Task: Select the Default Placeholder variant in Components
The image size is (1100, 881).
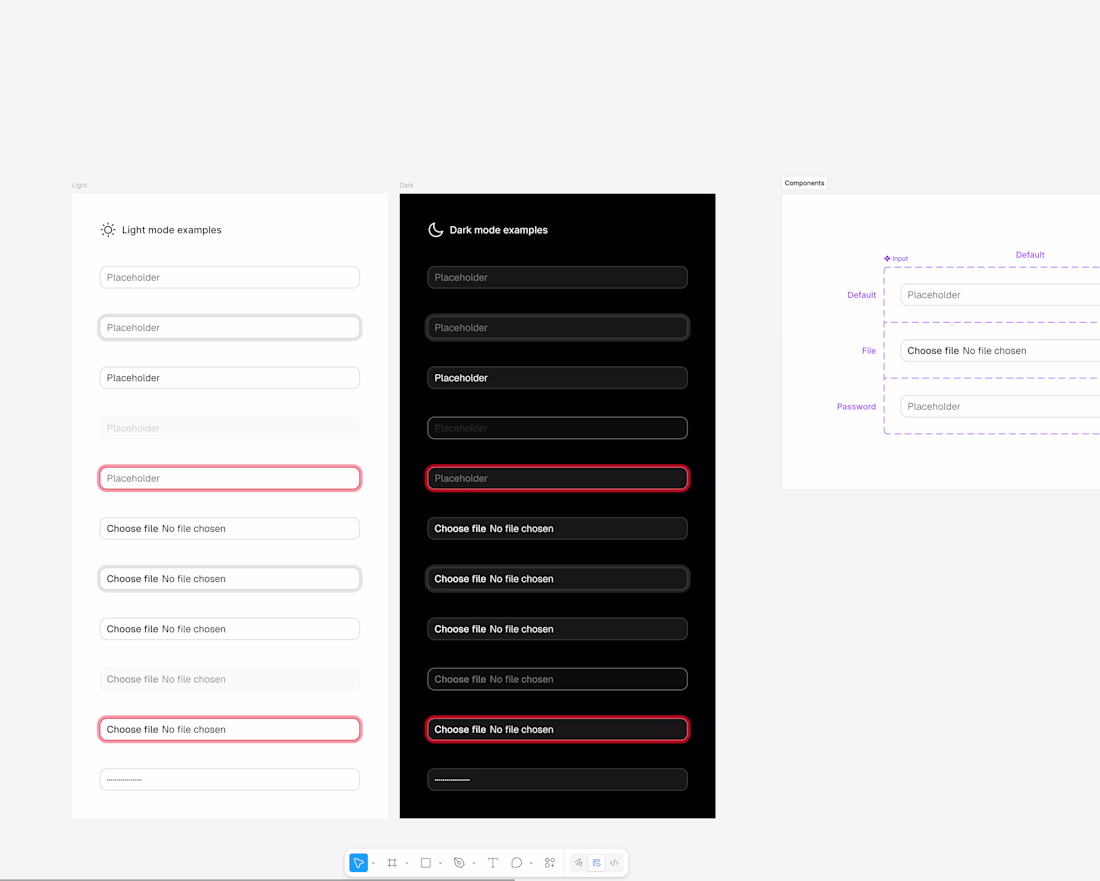Action: pyautogui.click(x=1000, y=295)
